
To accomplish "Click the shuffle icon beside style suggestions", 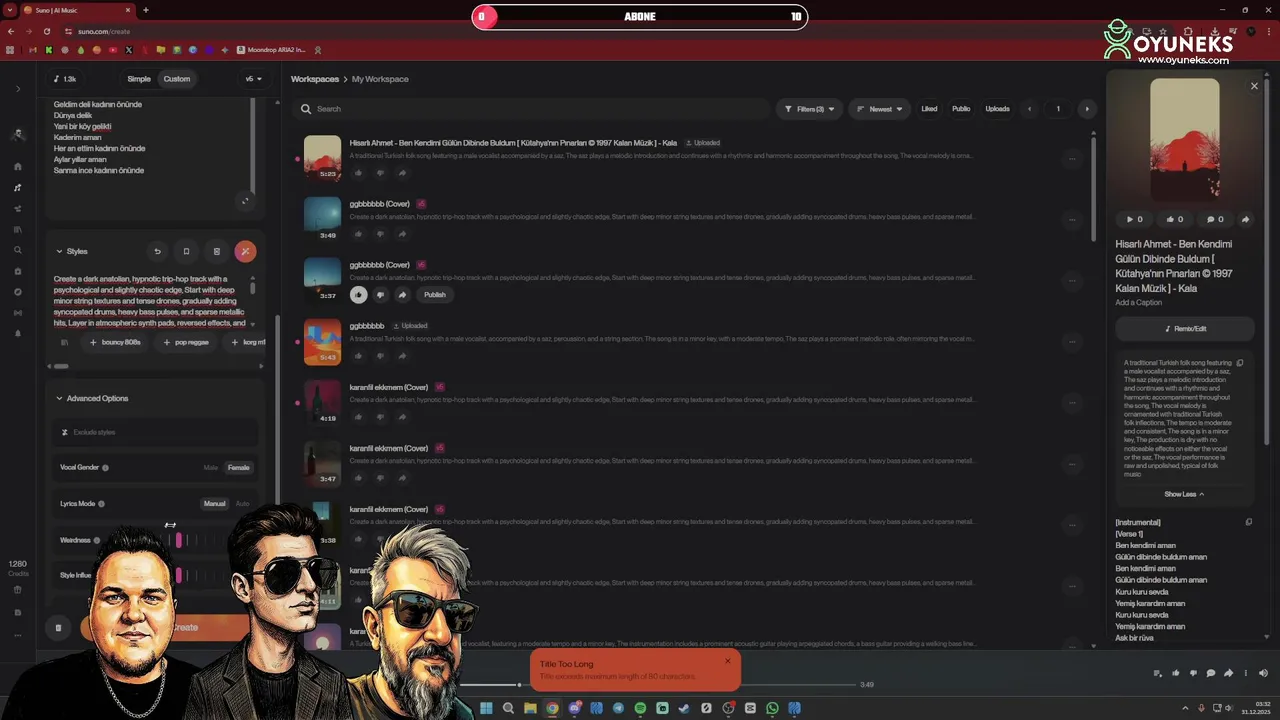I will pyautogui.click(x=65, y=342).
